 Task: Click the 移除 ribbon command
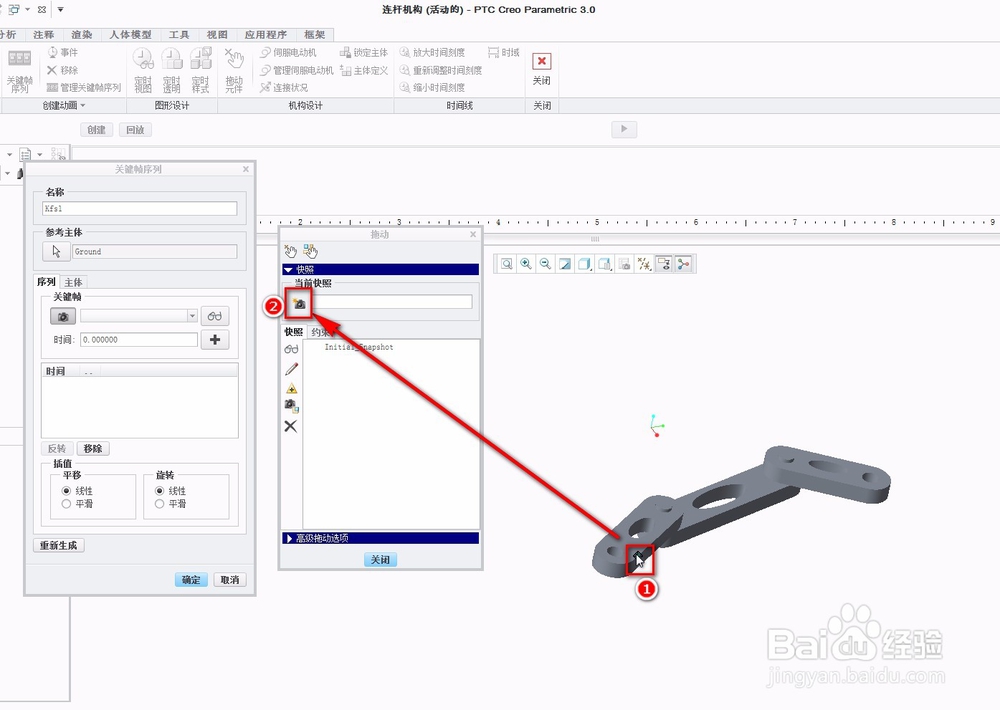[62, 70]
